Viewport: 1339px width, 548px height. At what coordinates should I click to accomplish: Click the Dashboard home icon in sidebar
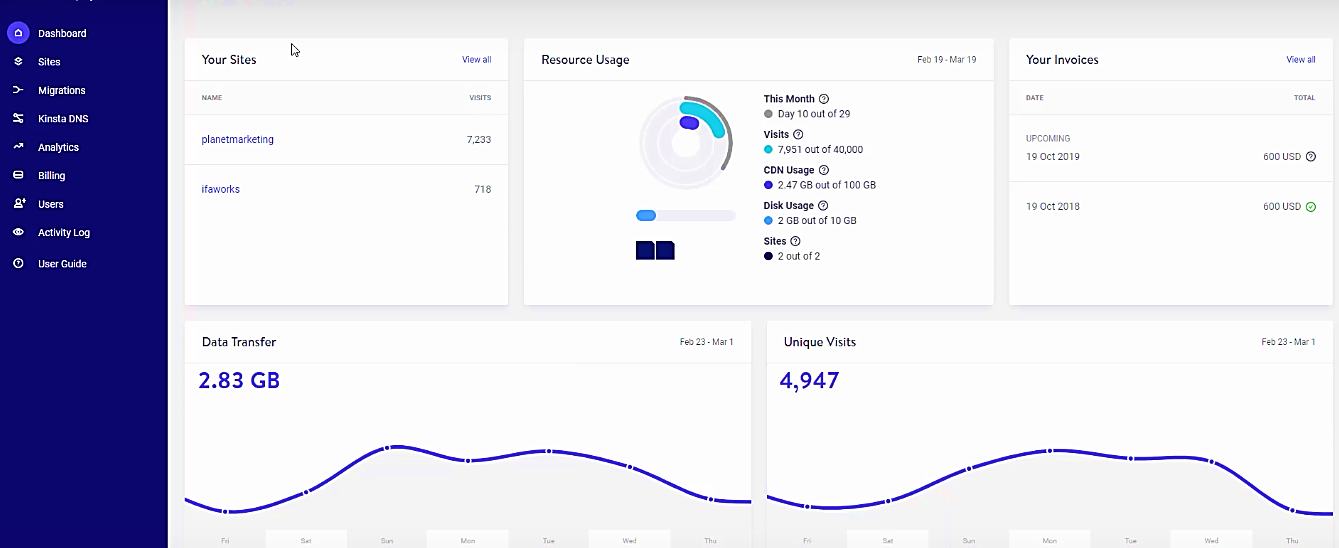(x=18, y=33)
